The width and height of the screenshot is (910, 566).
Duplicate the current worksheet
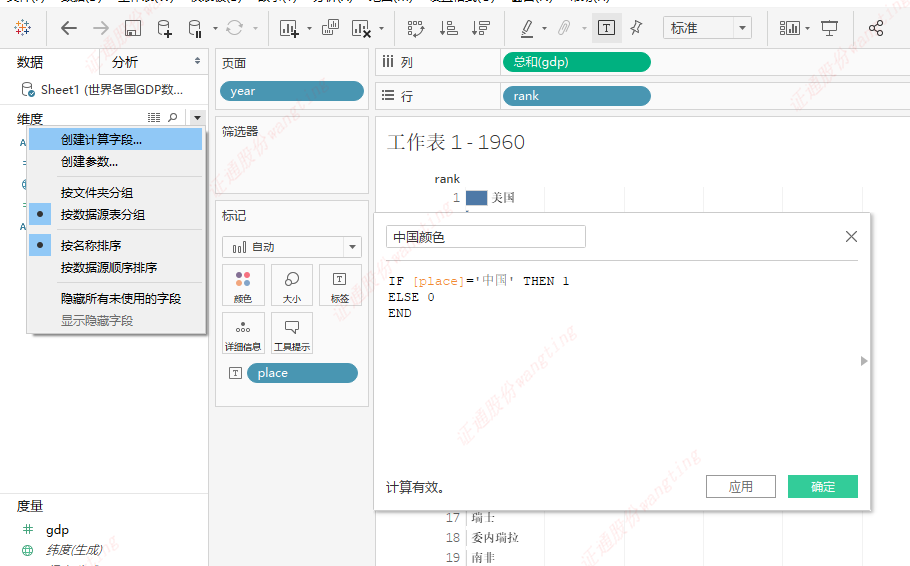pos(330,27)
